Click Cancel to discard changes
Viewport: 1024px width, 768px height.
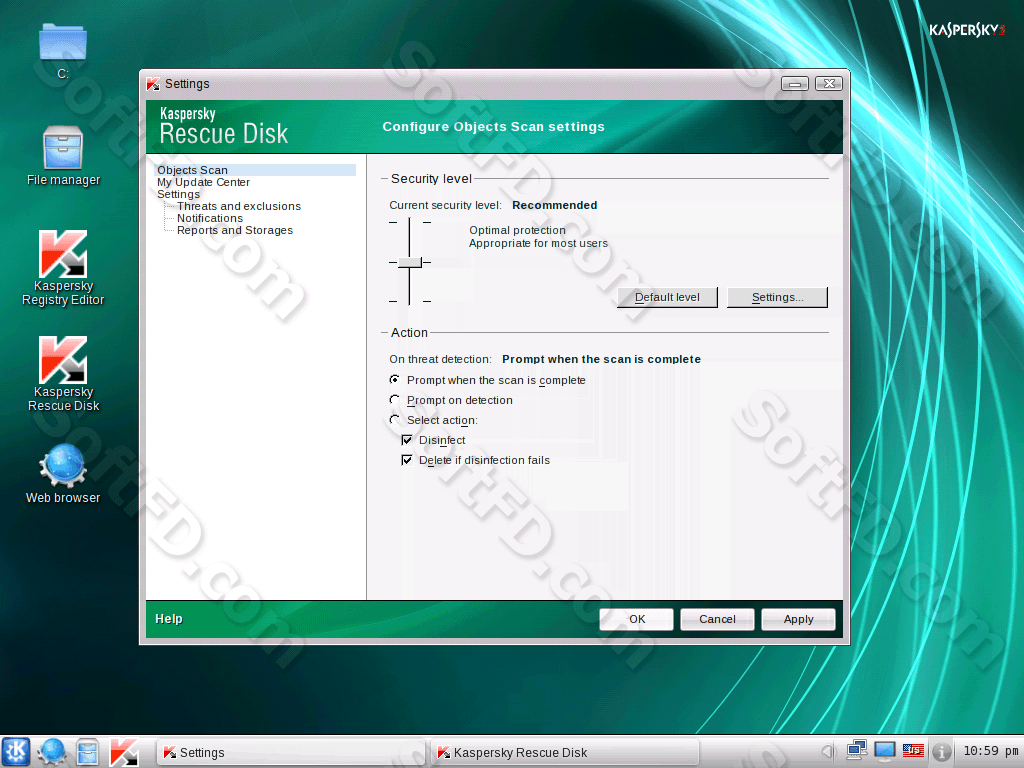717,619
